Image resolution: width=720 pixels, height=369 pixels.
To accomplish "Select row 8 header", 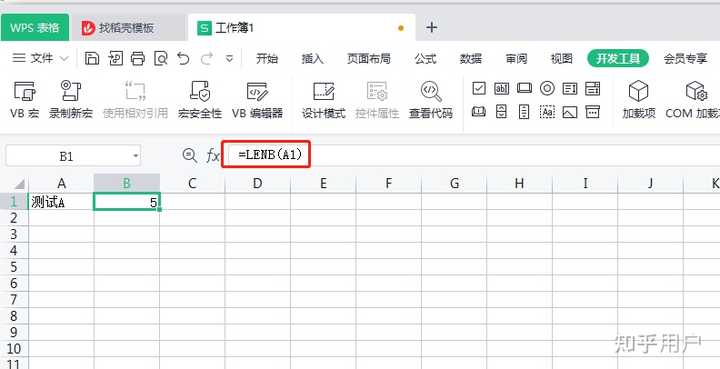I will [14, 316].
